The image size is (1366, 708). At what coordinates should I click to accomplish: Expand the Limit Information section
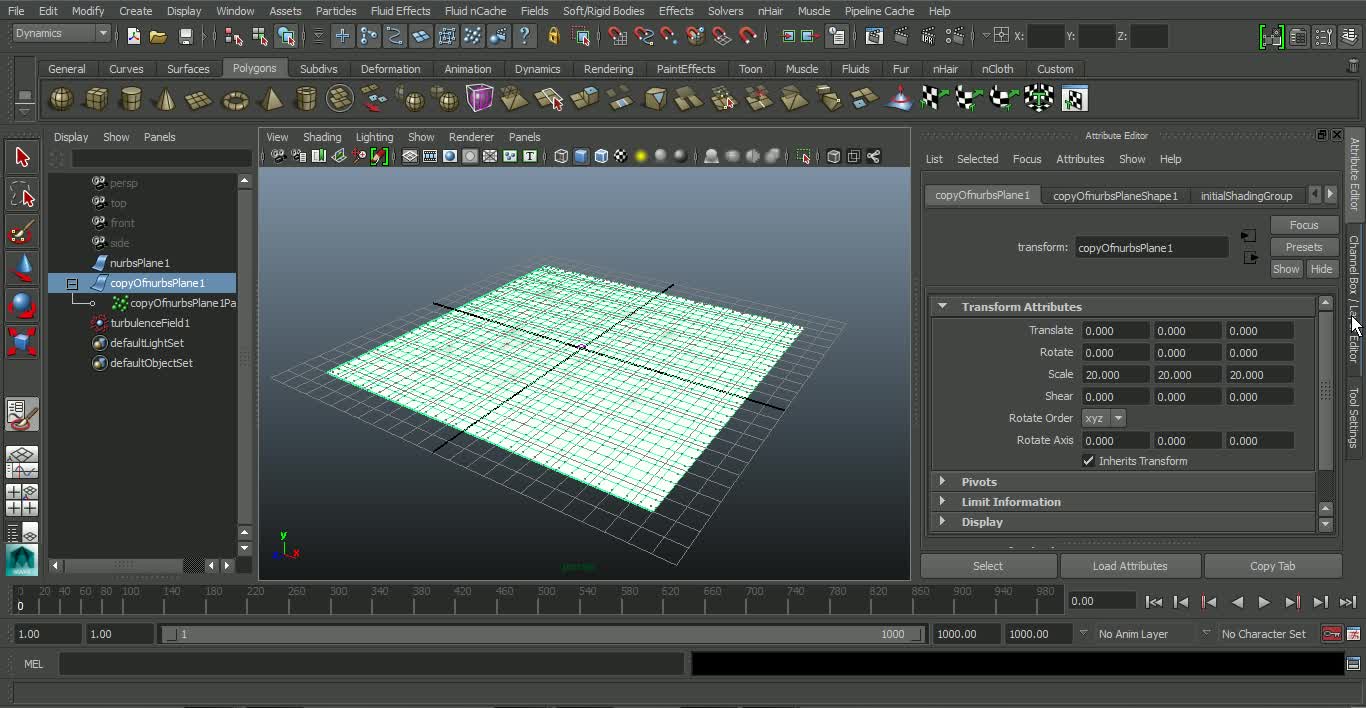pyautogui.click(x=942, y=501)
